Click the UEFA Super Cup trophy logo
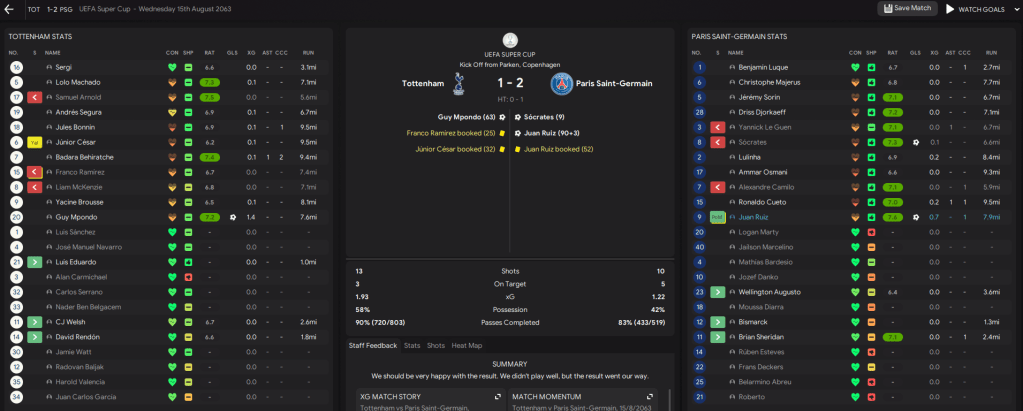1023x411 pixels. click(511, 41)
